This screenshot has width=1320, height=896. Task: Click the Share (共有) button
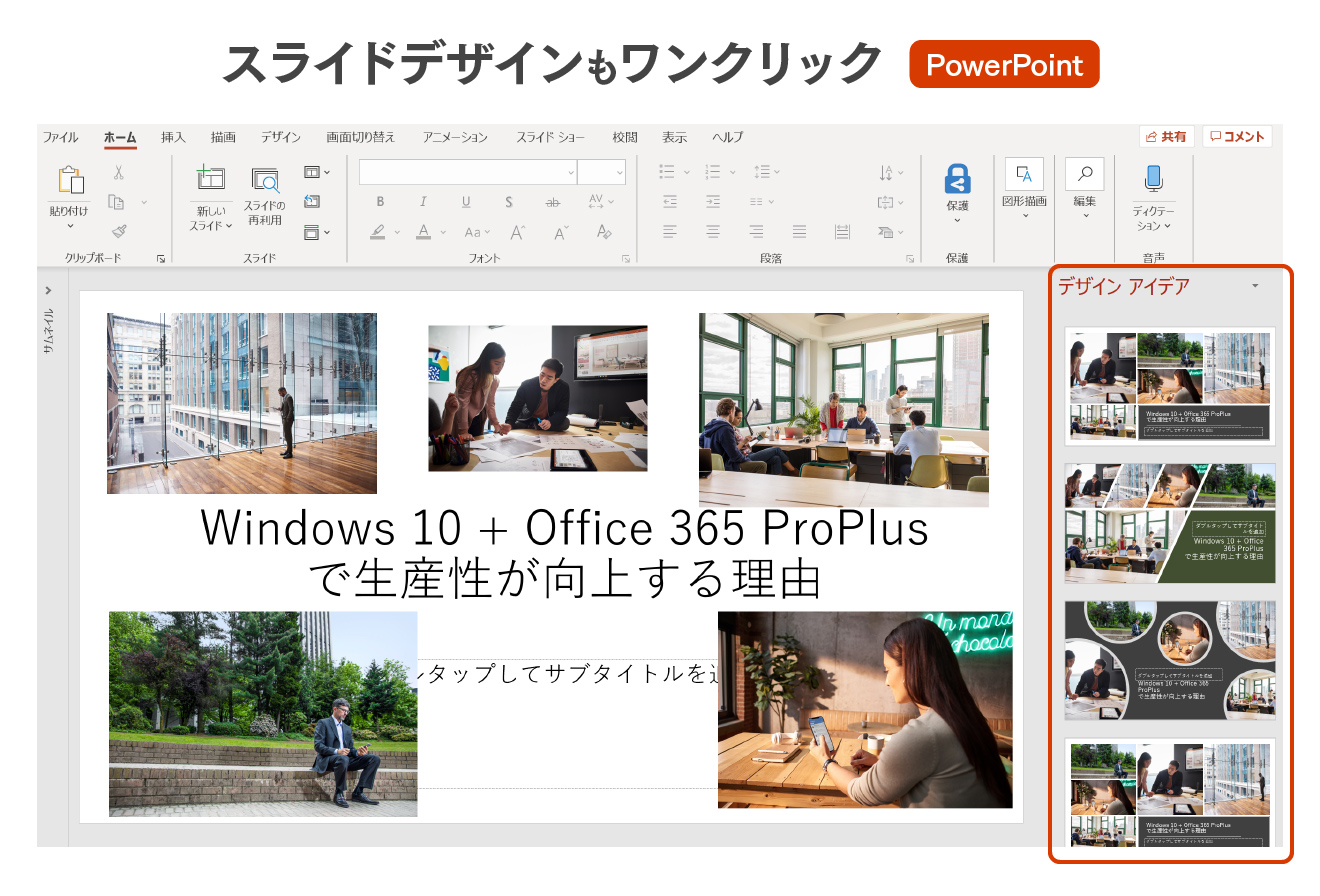tap(1166, 137)
